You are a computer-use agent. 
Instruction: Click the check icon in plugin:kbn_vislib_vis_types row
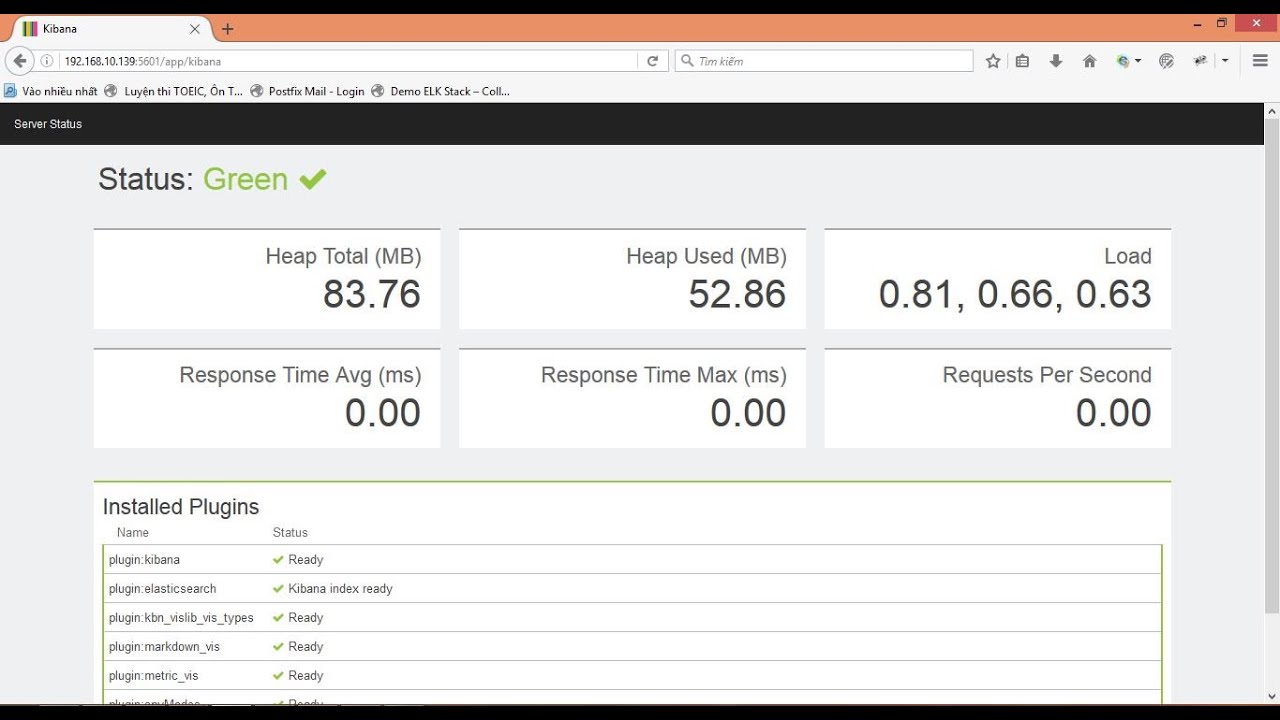pos(278,618)
